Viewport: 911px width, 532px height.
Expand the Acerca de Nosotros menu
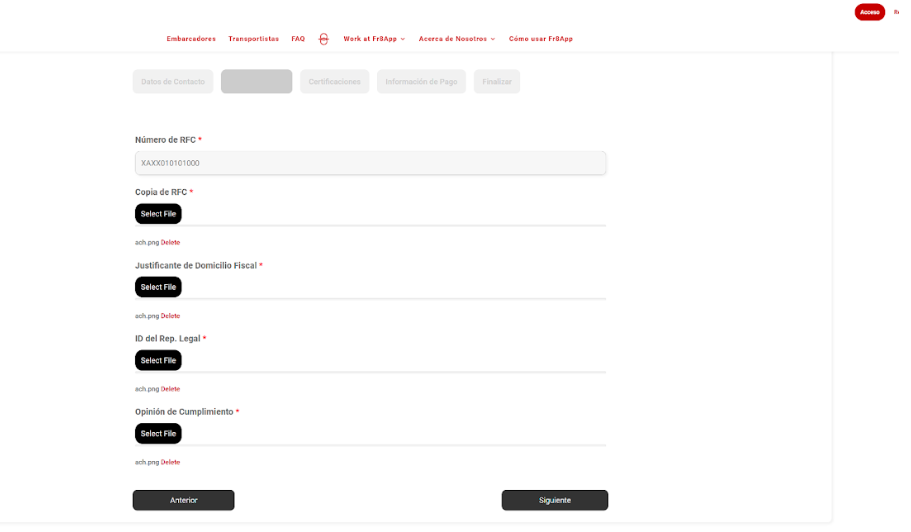(x=457, y=39)
